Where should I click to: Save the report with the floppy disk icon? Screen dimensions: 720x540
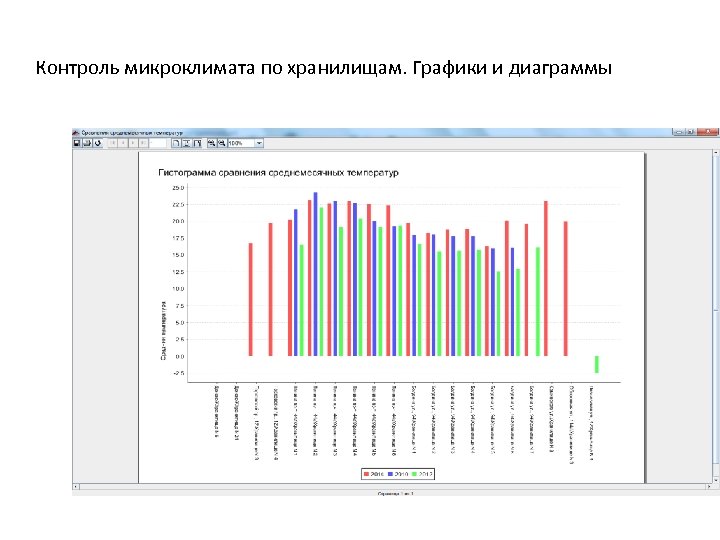pyautogui.click(x=77, y=143)
